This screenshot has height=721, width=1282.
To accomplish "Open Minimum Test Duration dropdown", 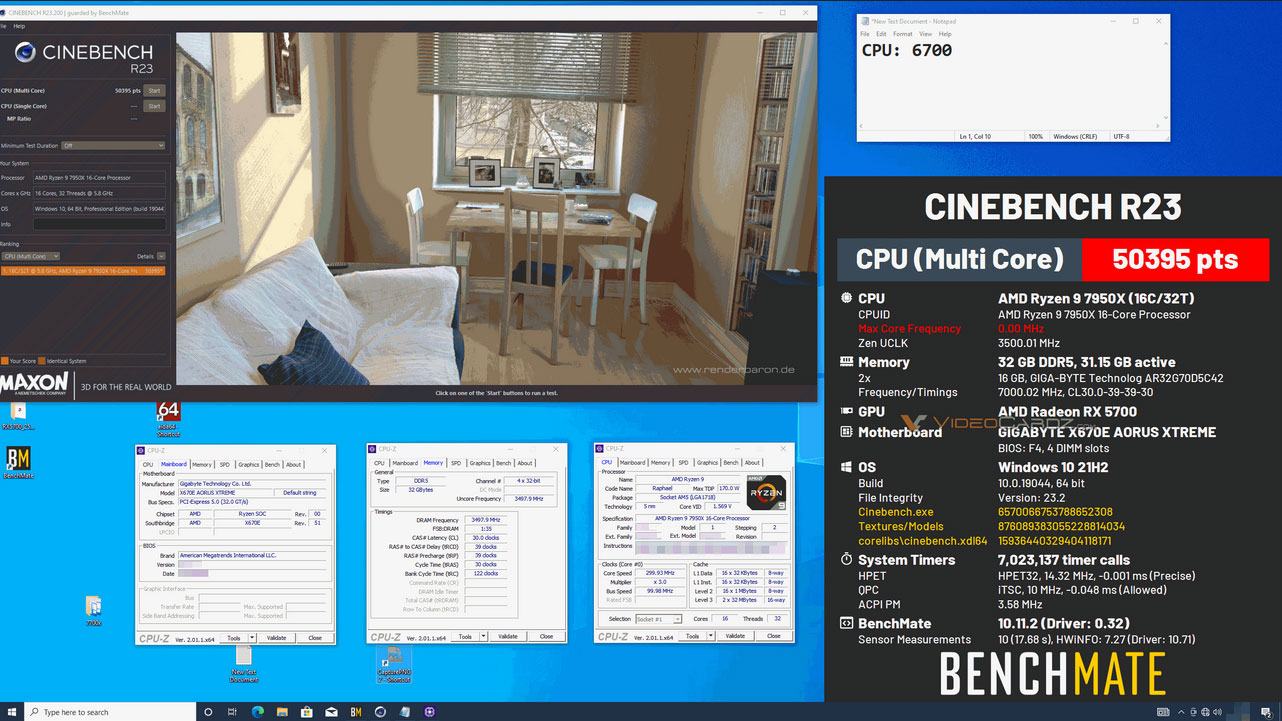I will pyautogui.click(x=112, y=145).
